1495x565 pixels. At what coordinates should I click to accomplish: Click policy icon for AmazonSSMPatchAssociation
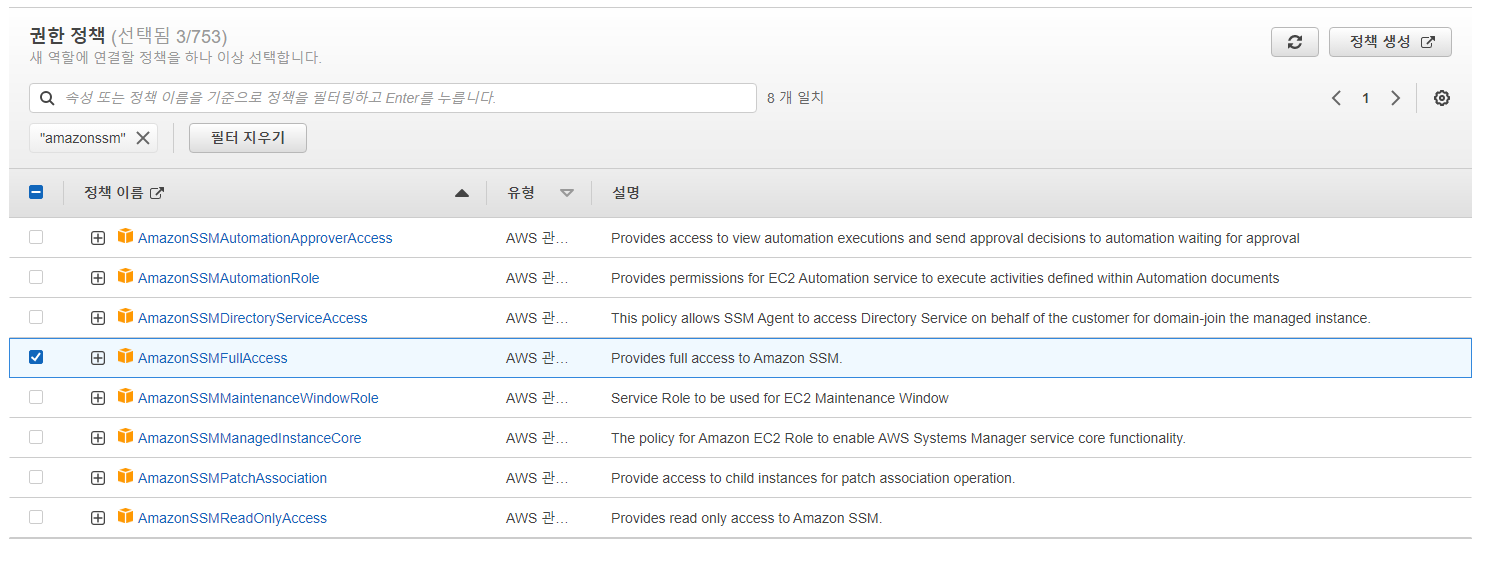[x=125, y=477]
